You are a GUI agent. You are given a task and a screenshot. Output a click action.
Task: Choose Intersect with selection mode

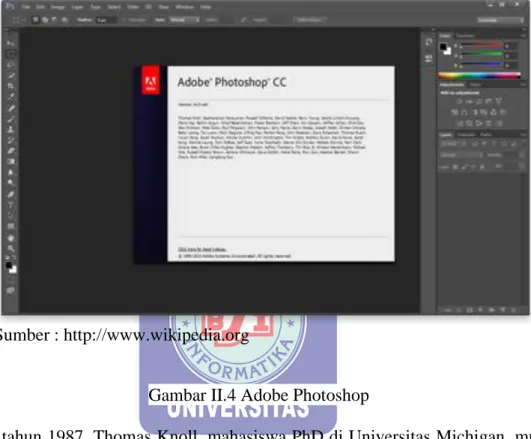[x=65, y=20]
